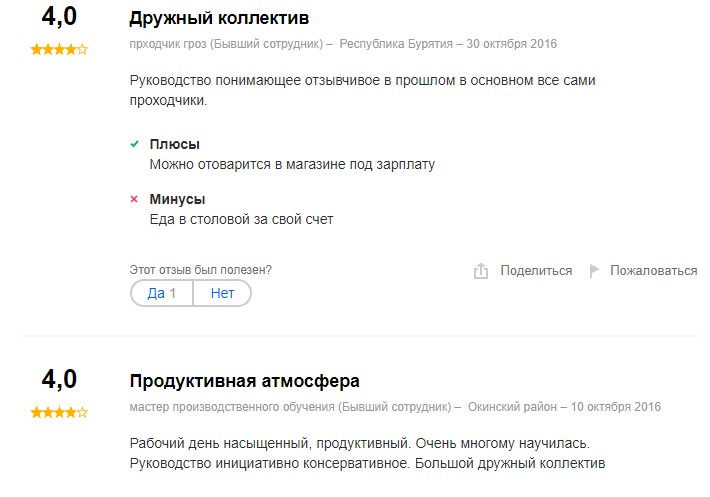Select the Окинский район location text
Screen dimensions: 710x497
[512, 407]
